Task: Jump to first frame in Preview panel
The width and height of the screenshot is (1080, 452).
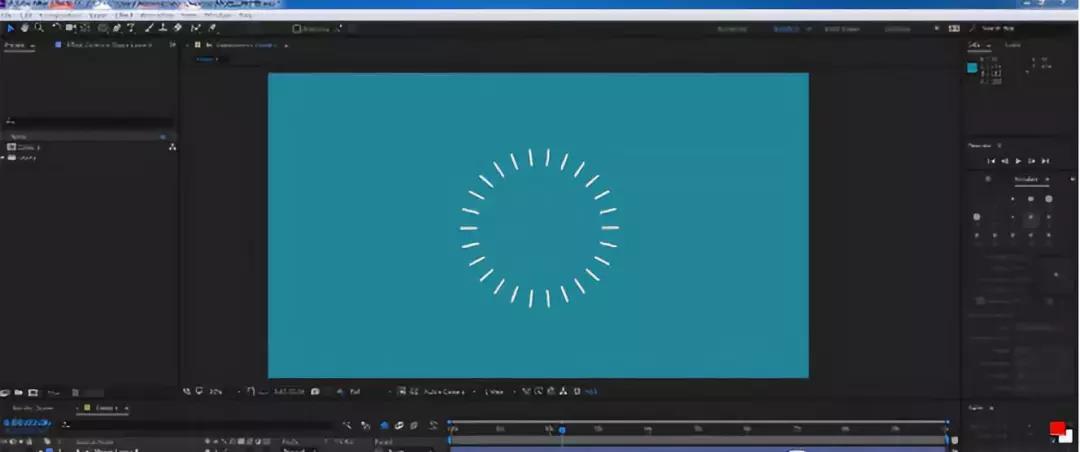Action: coord(991,161)
